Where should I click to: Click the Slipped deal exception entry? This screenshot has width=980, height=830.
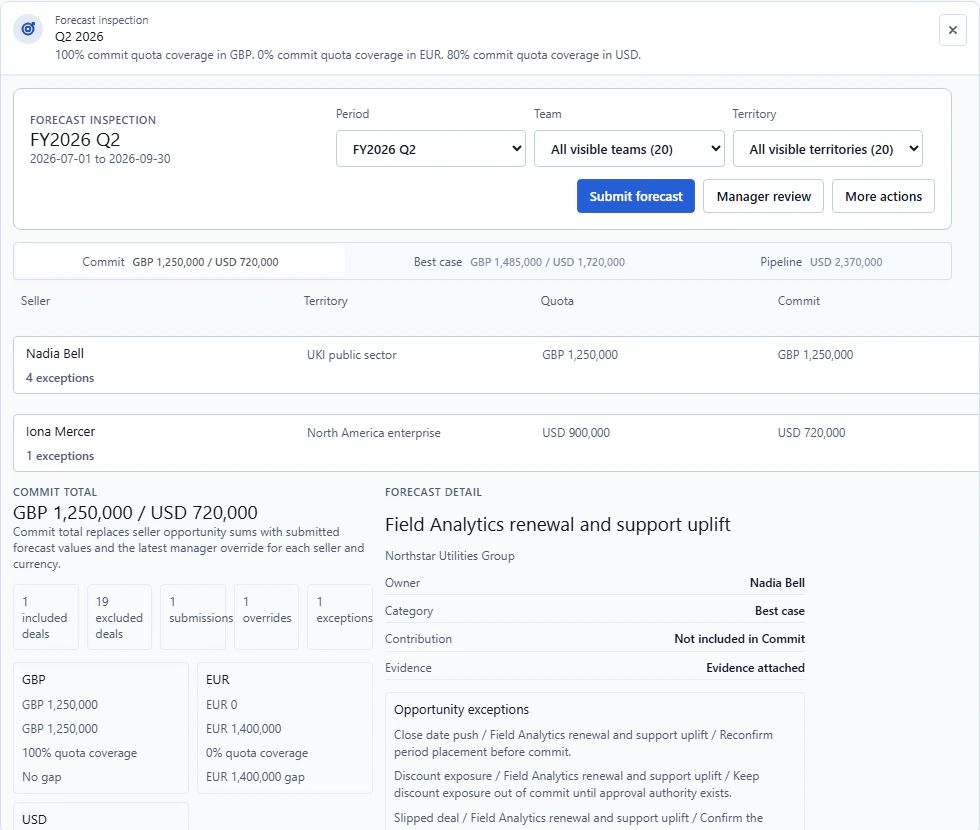pyautogui.click(x=578, y=818)
